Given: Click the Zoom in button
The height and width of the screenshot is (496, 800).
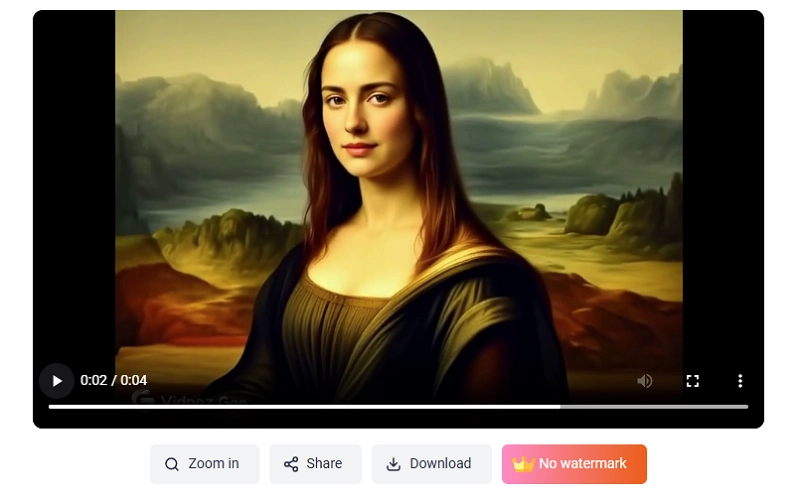Looking at the screenshot, I should tap(205, 464).
